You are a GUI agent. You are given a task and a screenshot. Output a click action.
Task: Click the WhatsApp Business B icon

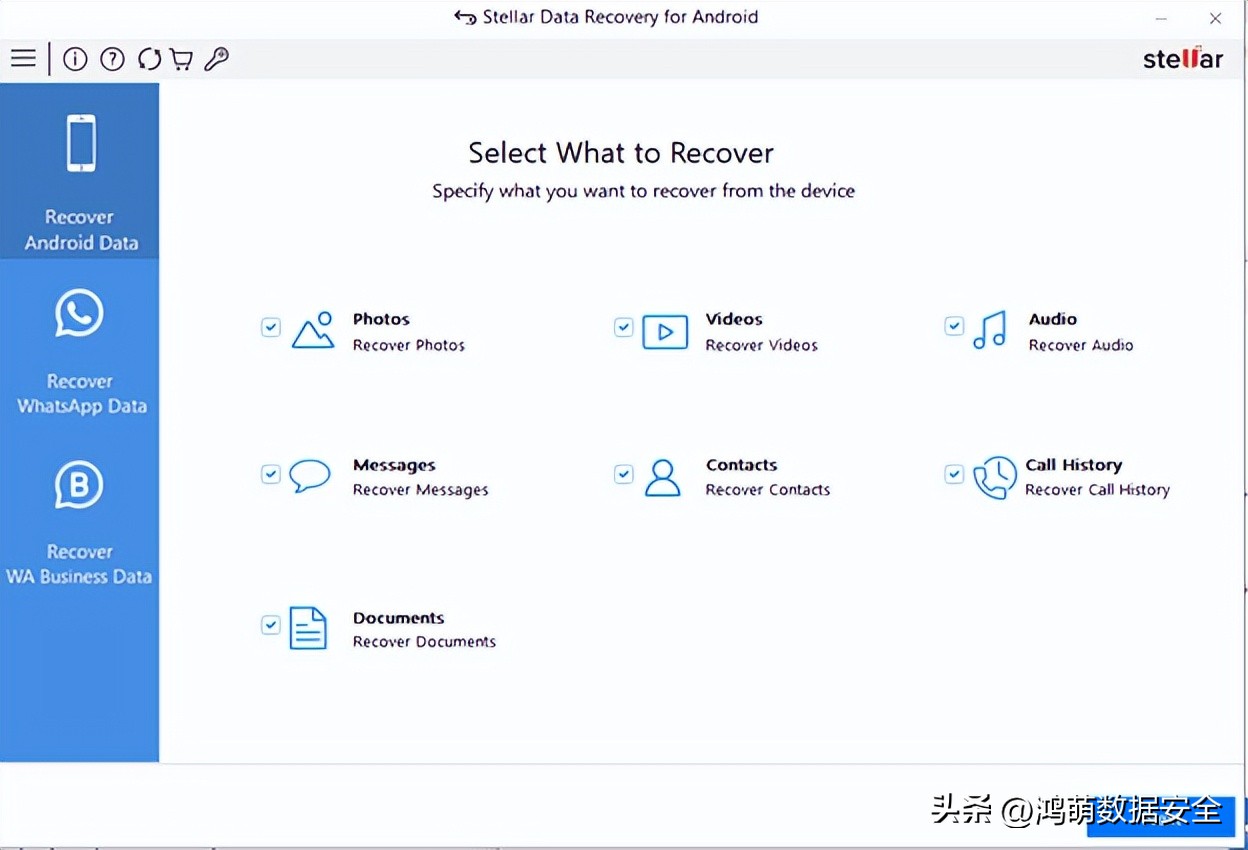pyautogui.click(x=79, y=485)
